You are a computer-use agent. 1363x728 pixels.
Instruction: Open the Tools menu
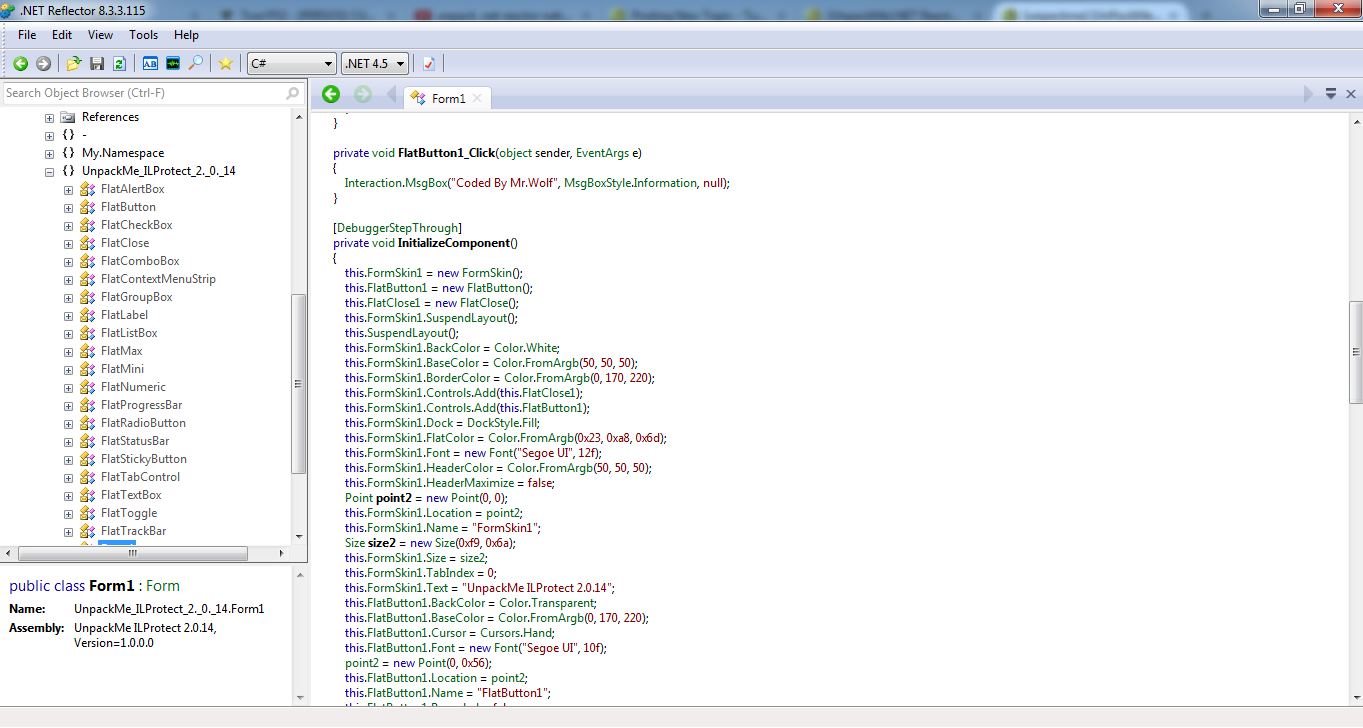(143, 35)
